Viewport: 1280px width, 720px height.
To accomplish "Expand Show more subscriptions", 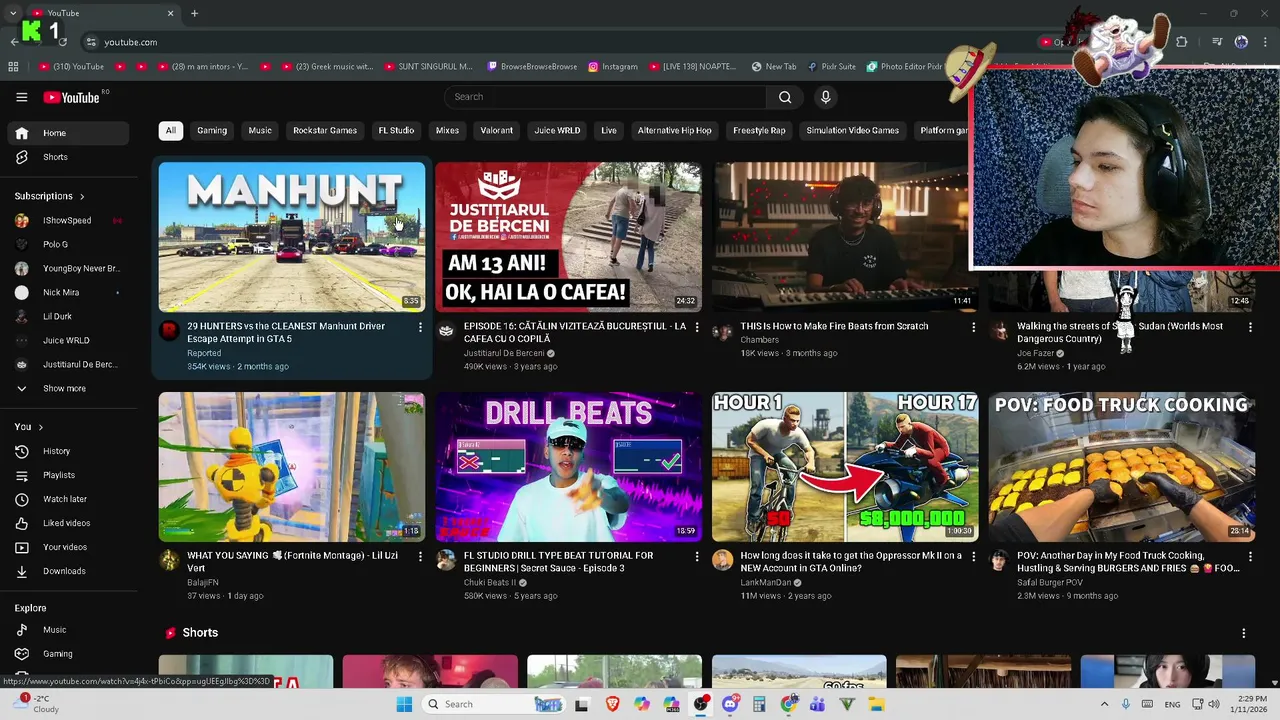I will click(x=66, y=388).
